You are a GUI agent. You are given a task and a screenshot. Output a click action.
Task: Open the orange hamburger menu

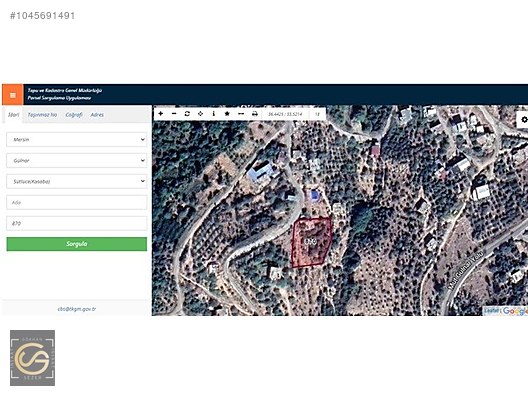pos(13,95)
